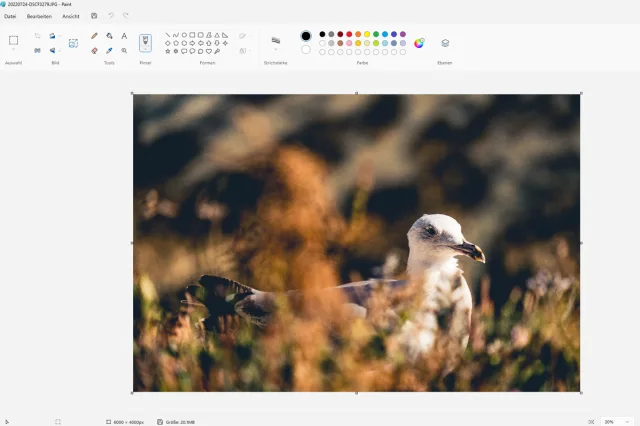Select primary color circle (black)
This screenshot has width=640, height=426.
pos(306,36)
